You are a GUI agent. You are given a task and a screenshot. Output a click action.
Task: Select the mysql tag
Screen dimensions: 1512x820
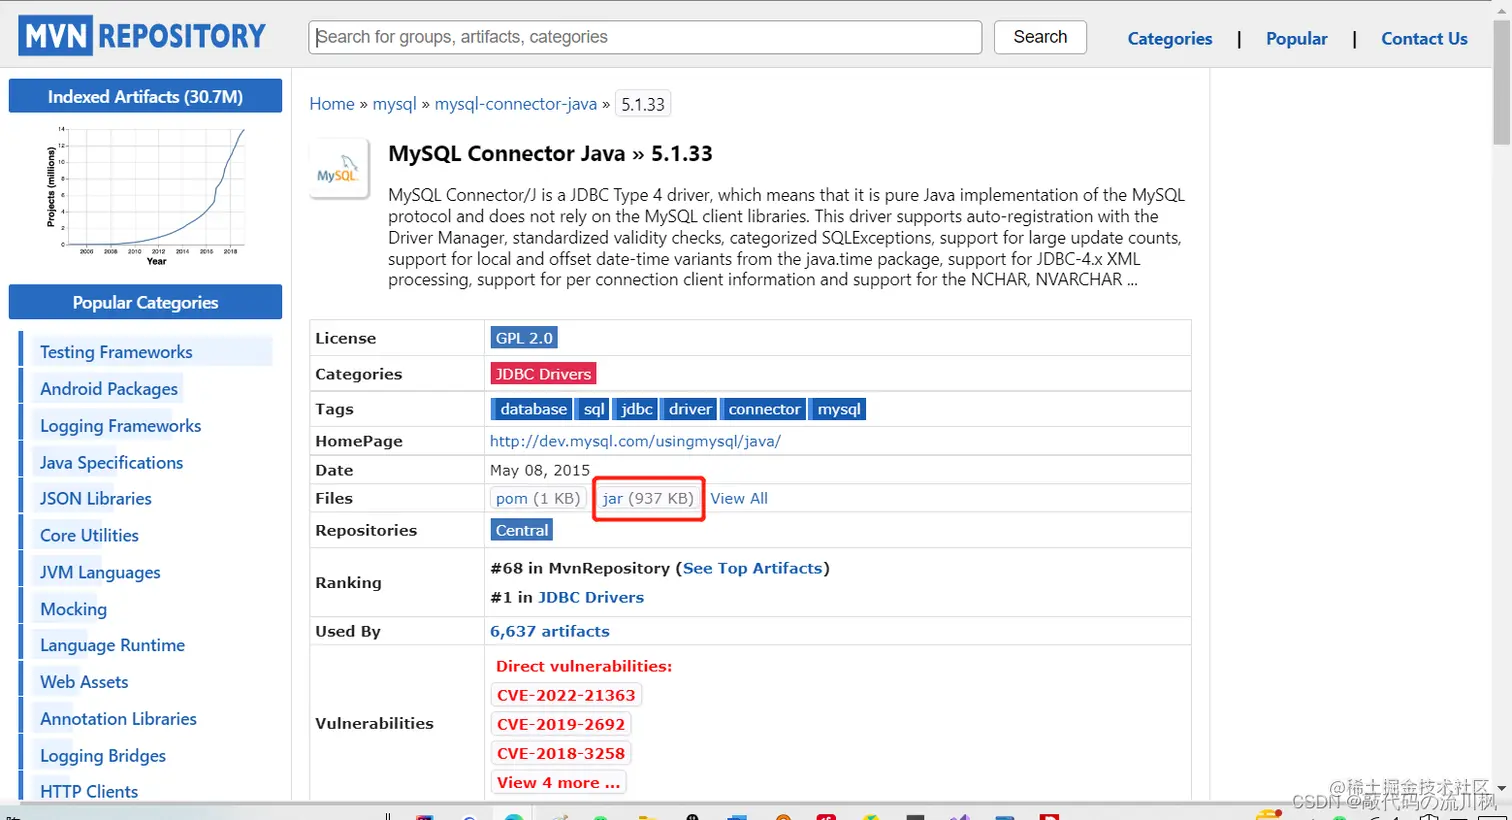[839, 409]
